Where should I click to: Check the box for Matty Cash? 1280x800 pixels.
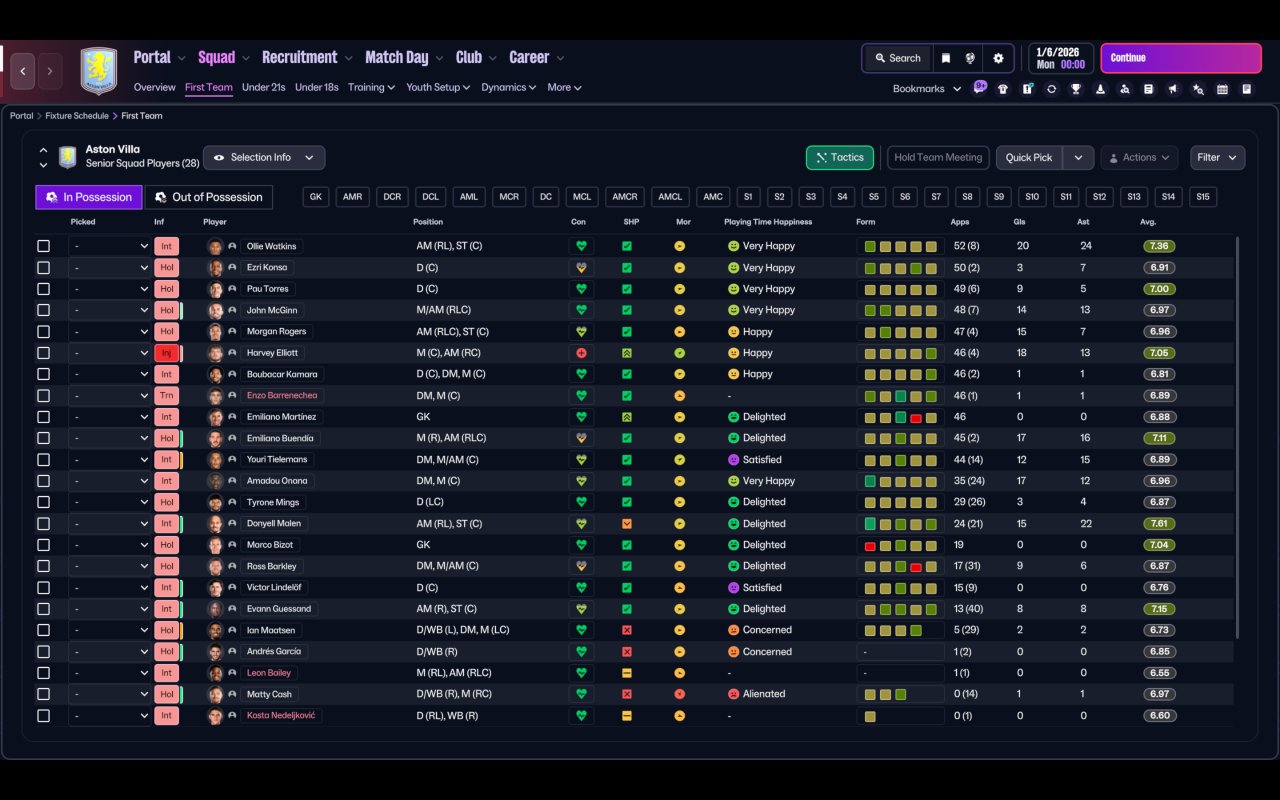click(x=43, y=694)
